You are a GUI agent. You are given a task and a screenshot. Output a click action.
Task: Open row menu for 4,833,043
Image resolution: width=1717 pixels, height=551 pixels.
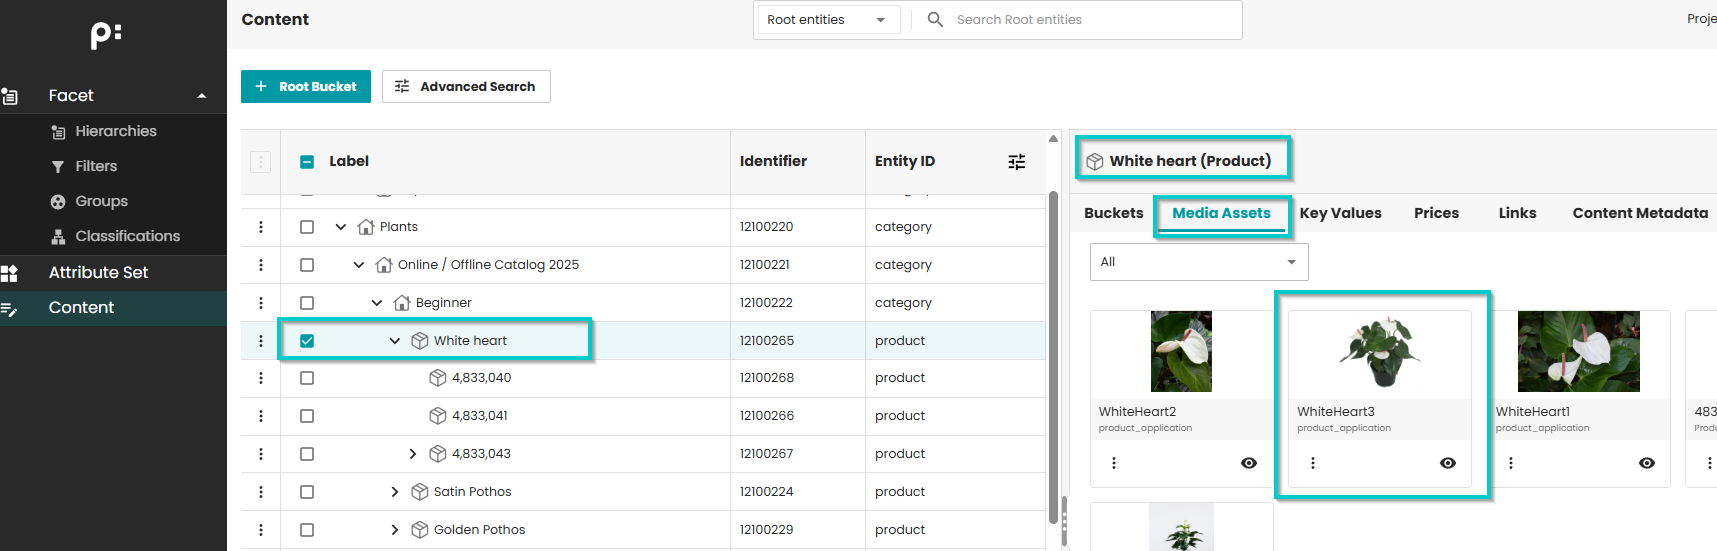(261, 454)
